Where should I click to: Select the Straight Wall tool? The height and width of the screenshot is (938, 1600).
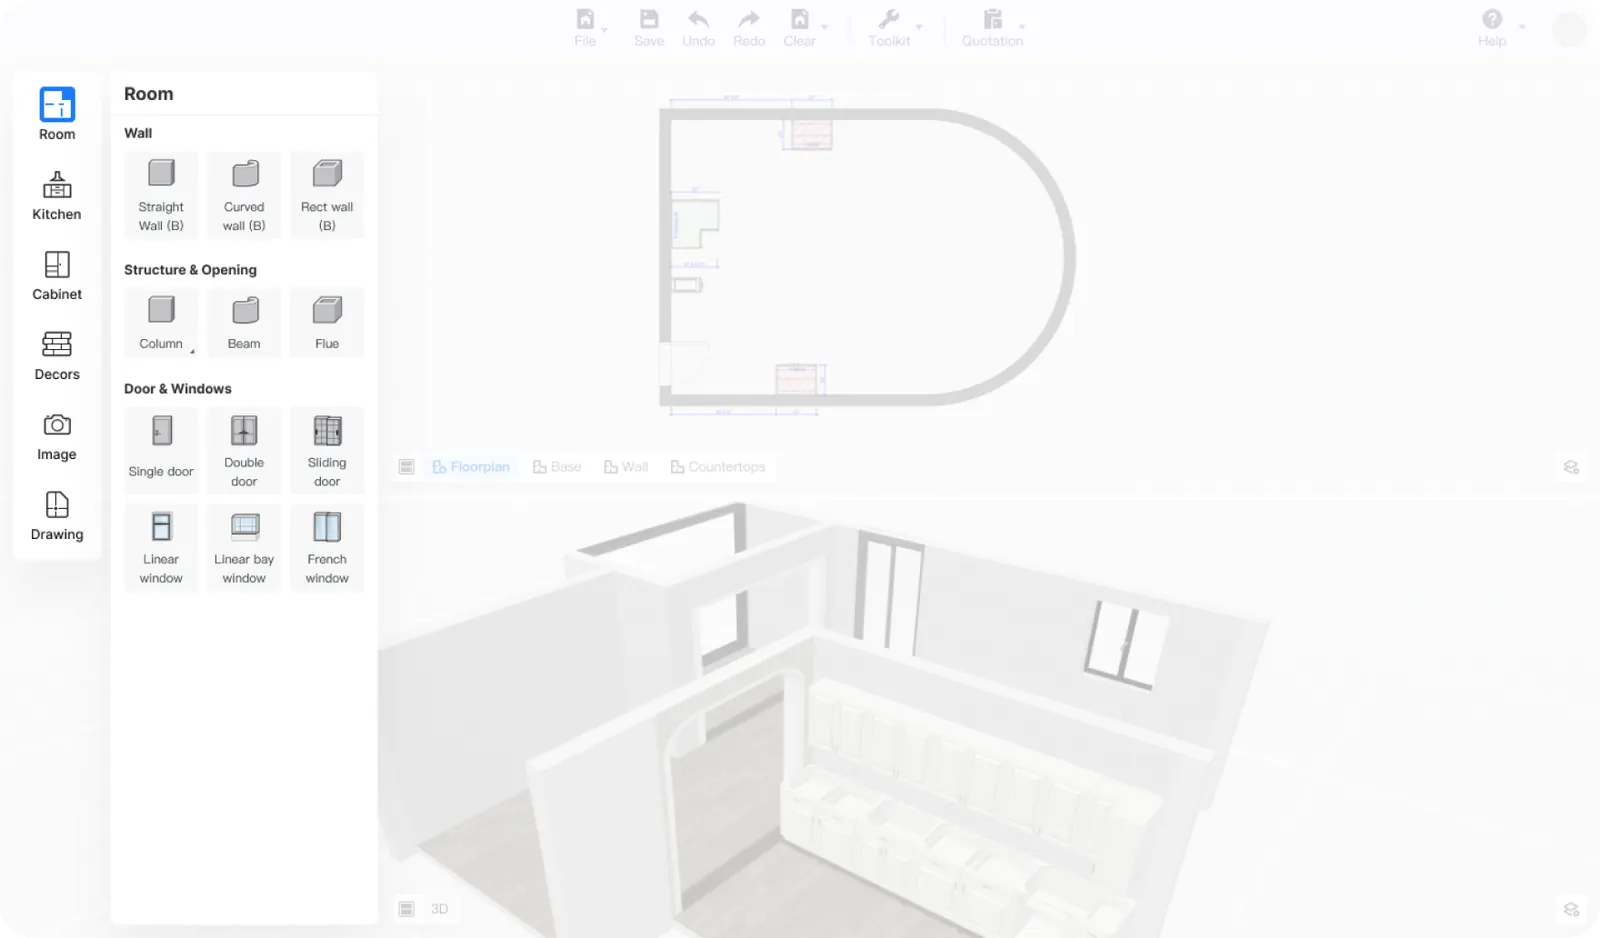pyautogui.click(x=161, y=195)
